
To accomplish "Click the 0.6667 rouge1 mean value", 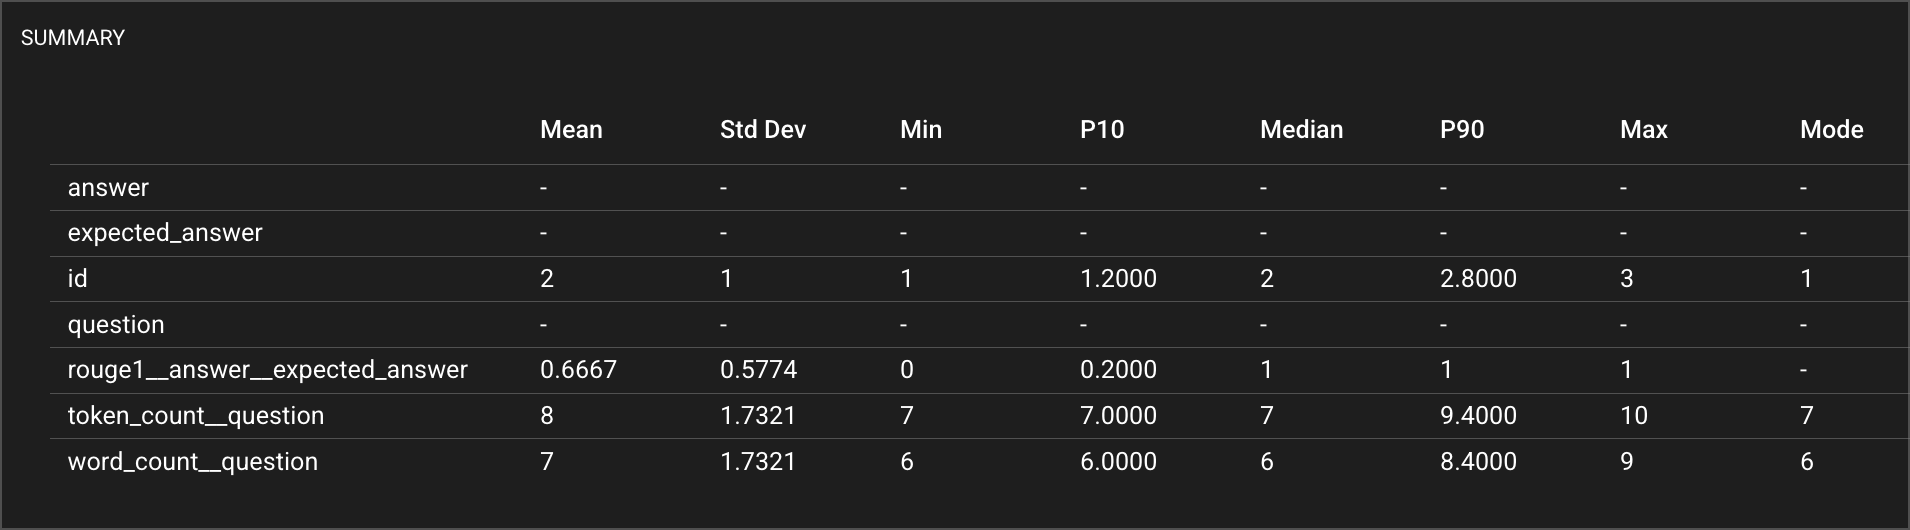I will coord(578,370).
